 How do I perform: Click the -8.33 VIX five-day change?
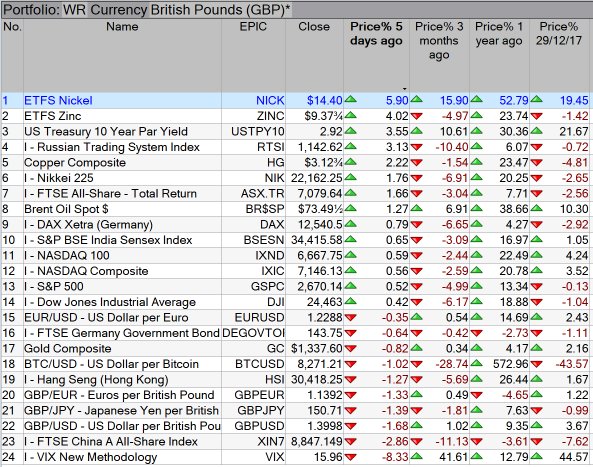coord(395,457)
